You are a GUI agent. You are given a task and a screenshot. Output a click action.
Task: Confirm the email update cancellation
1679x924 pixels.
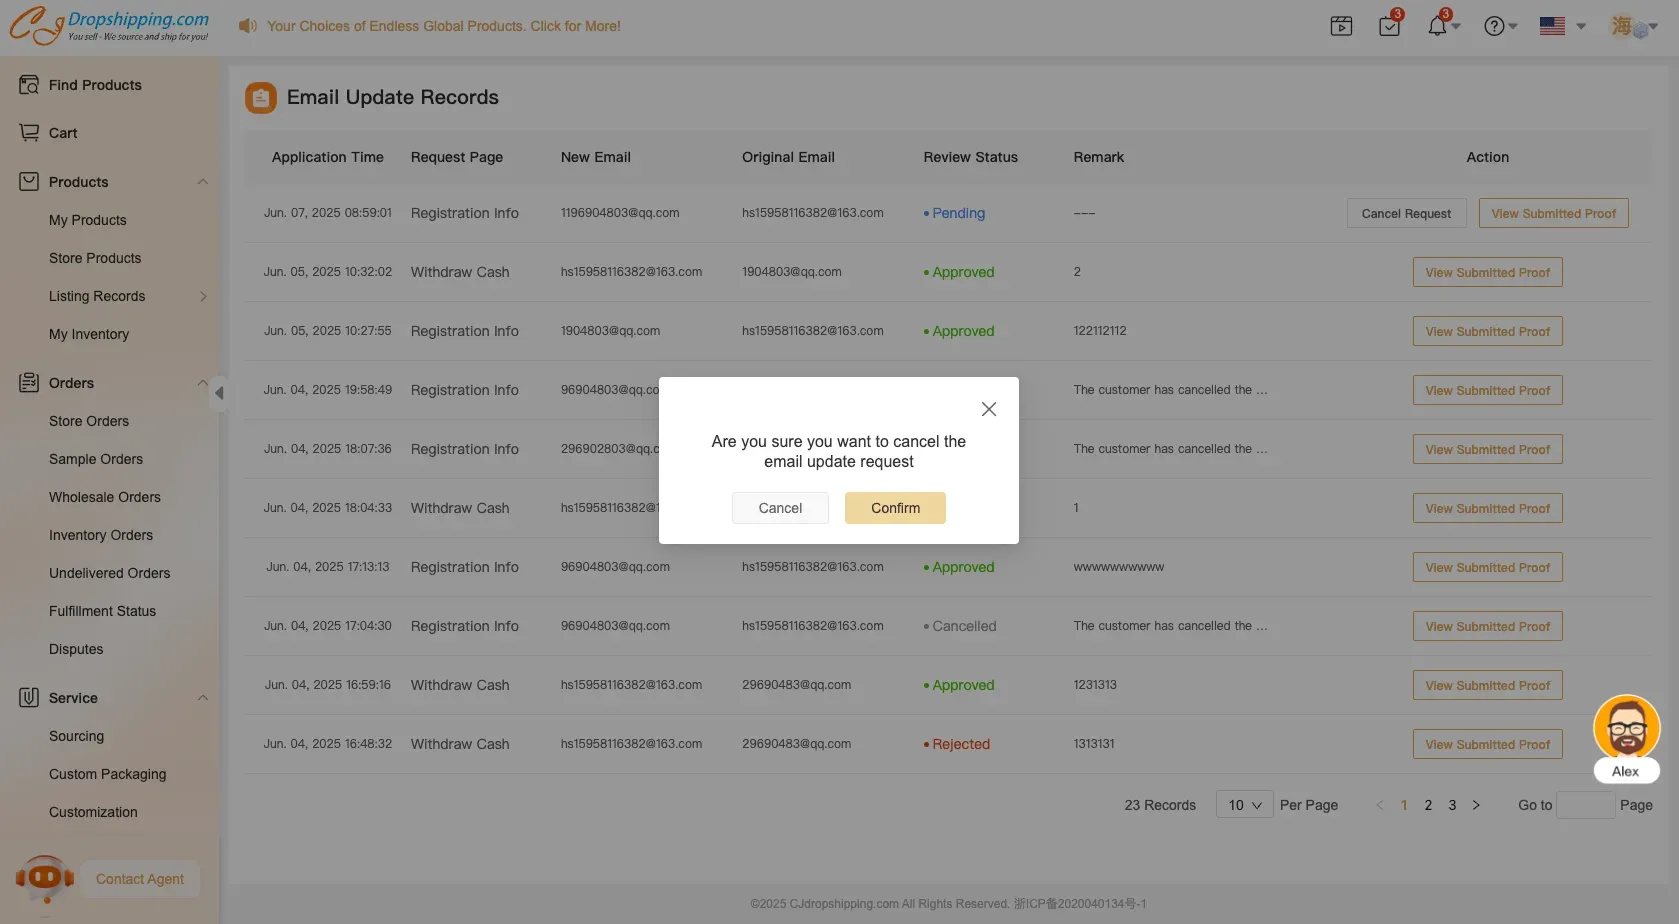[x=895, y=508]
